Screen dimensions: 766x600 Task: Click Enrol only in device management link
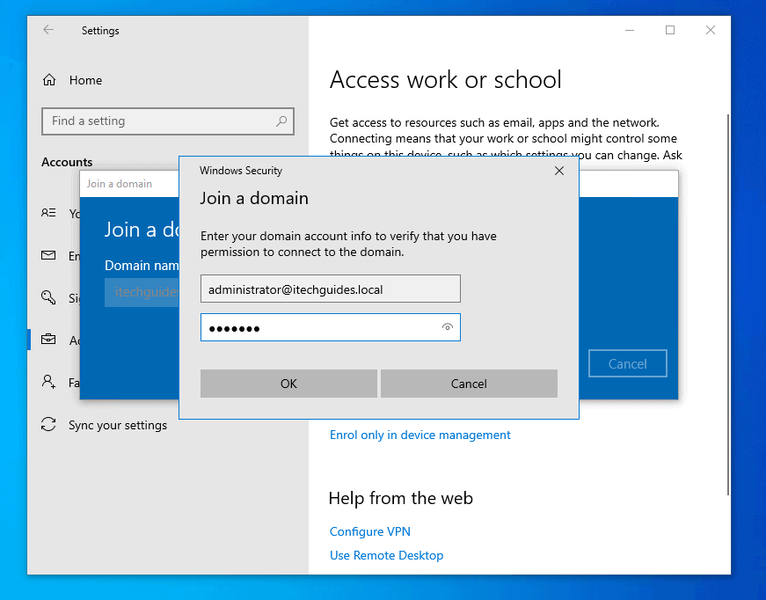click(420, 435)
